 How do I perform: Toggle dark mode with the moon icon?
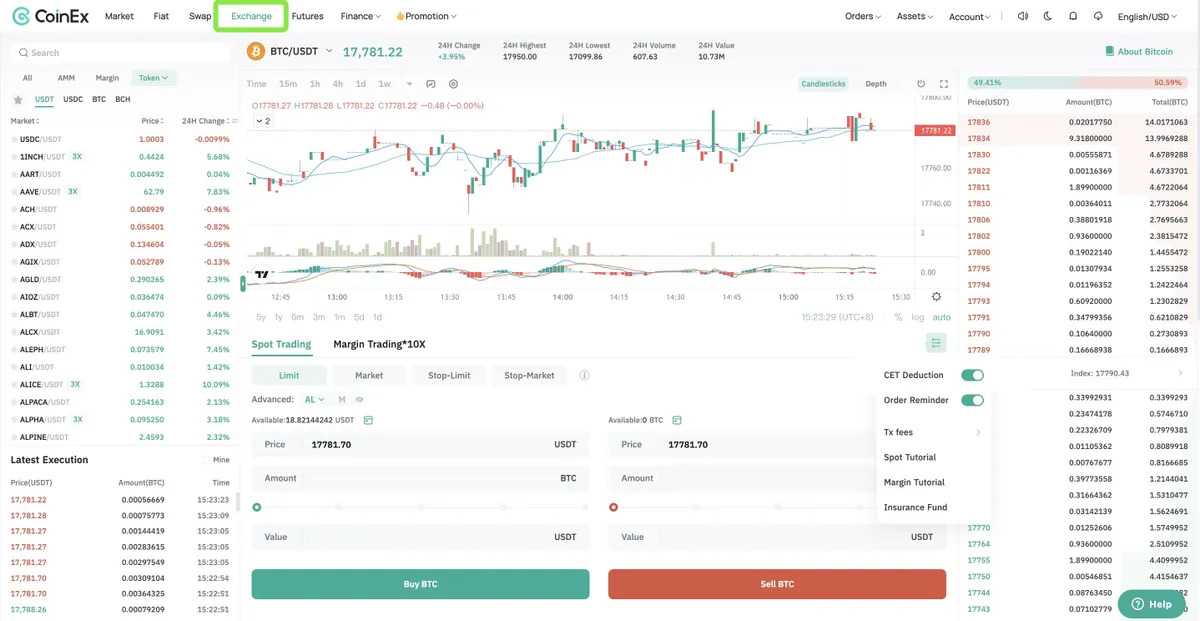(x=1047, y=16)
